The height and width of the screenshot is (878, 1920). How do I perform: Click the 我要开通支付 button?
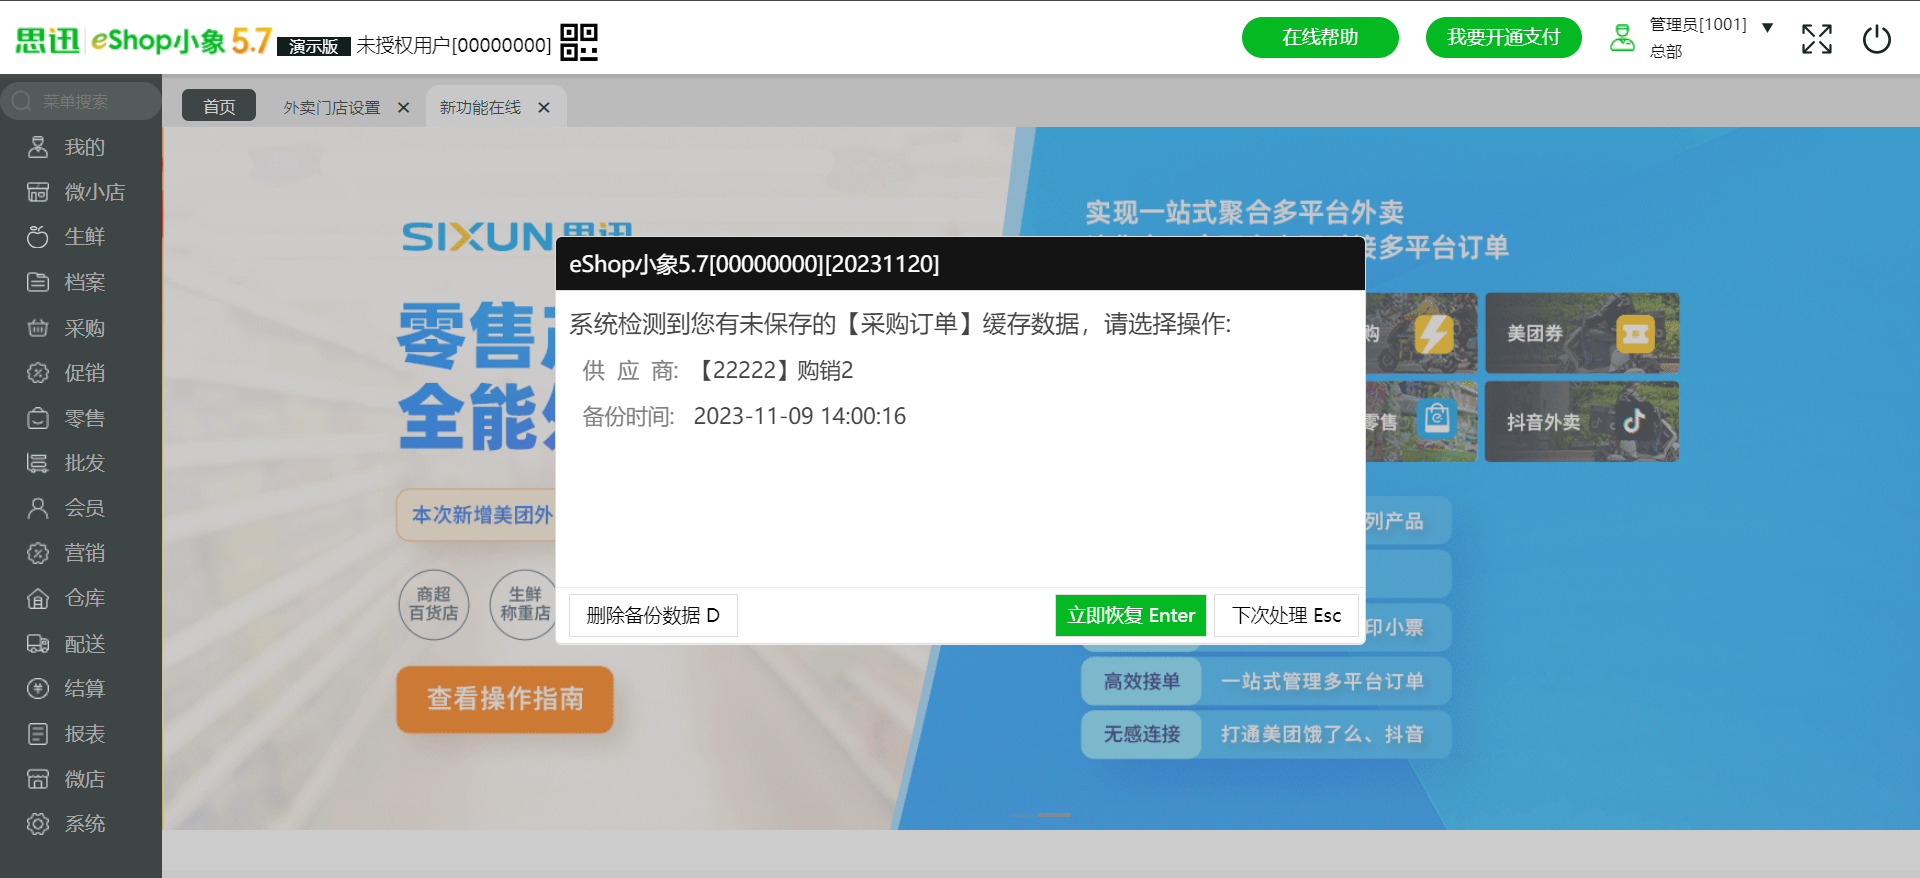pos(1504,37)
